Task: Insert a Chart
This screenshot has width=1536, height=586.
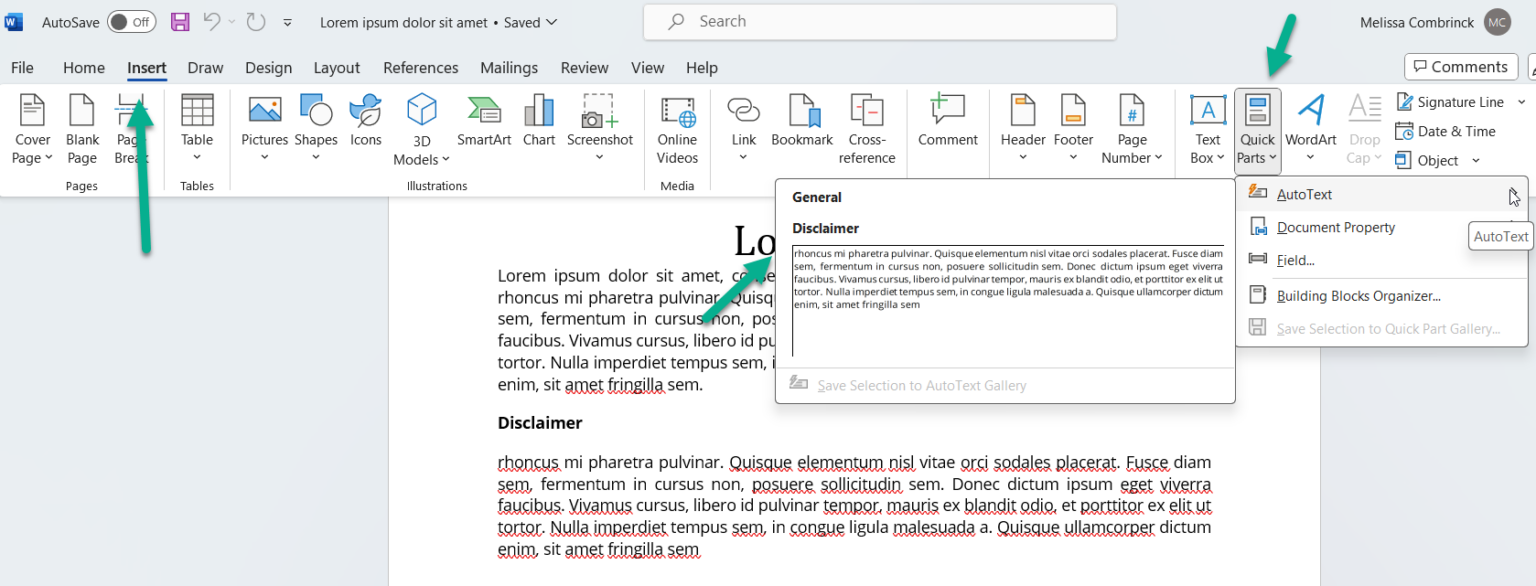Action: coord(539,120)
